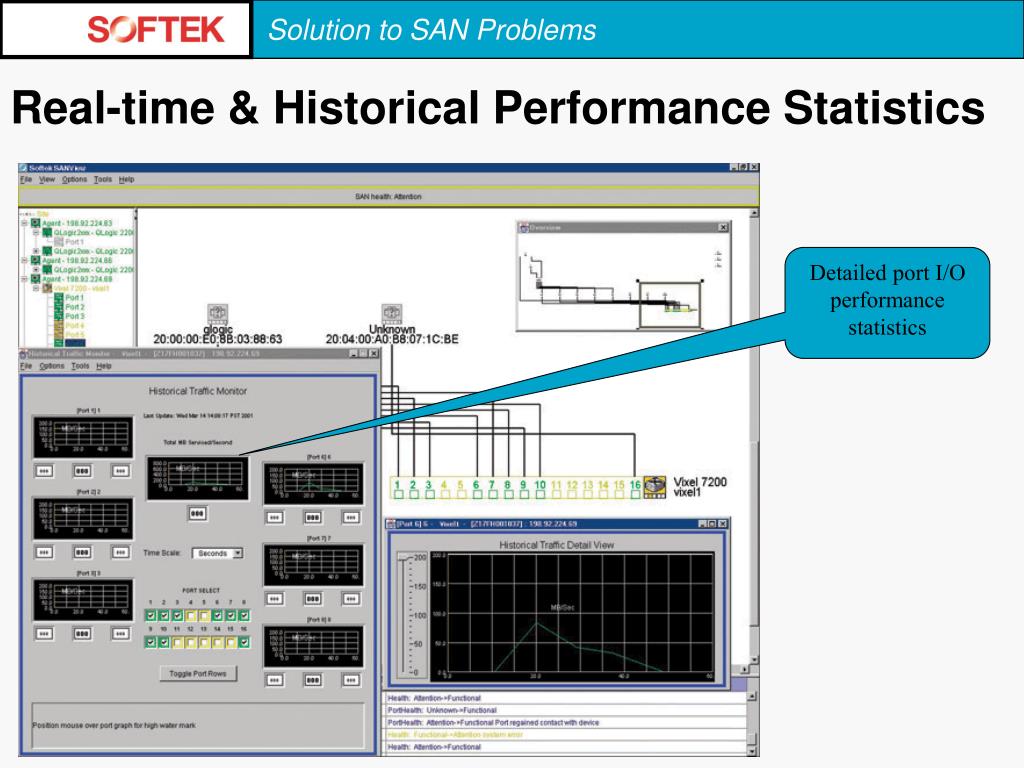The image size is (1024, 768).
Task: Uncheck port 2 in Port Select
Action: [164, 615]
